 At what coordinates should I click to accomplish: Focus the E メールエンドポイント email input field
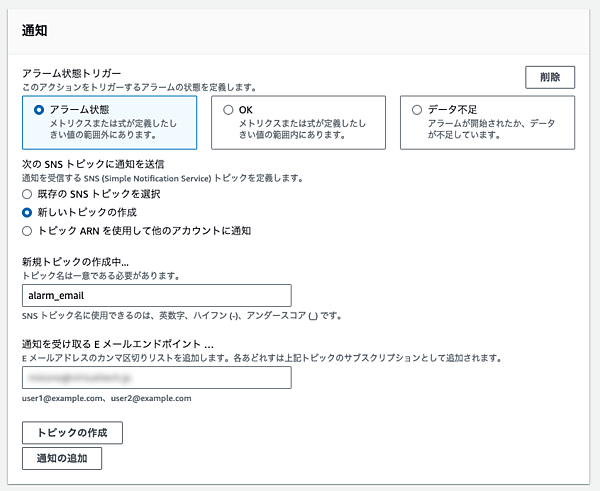[x=156, y=377]
